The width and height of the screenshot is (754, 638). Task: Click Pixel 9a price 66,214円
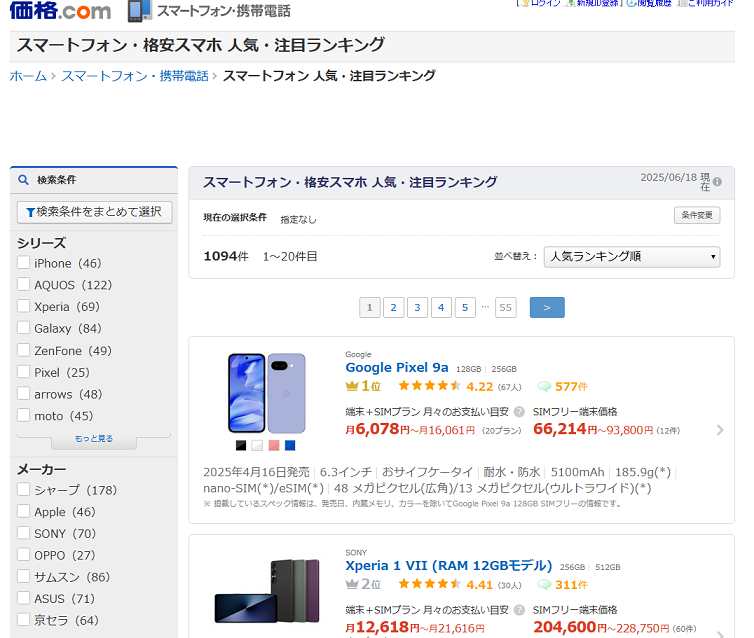coord(565,429)
